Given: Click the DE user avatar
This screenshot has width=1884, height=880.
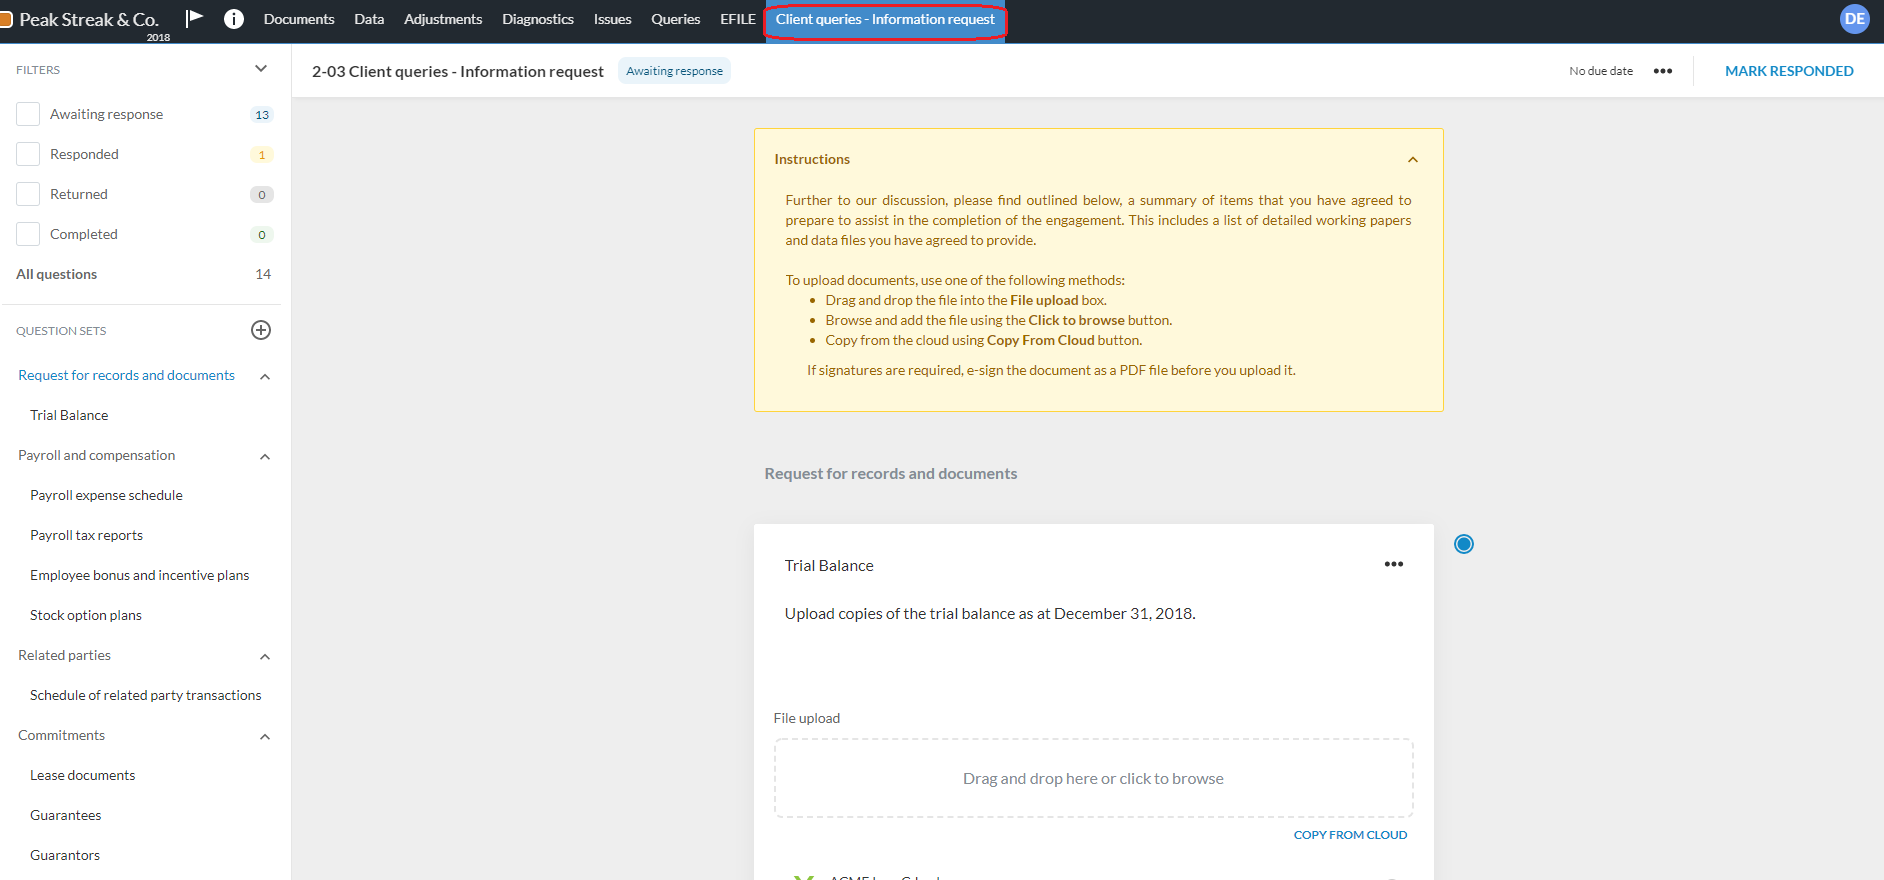Looking at the screenshot, I should click(x=1854, y=19).
